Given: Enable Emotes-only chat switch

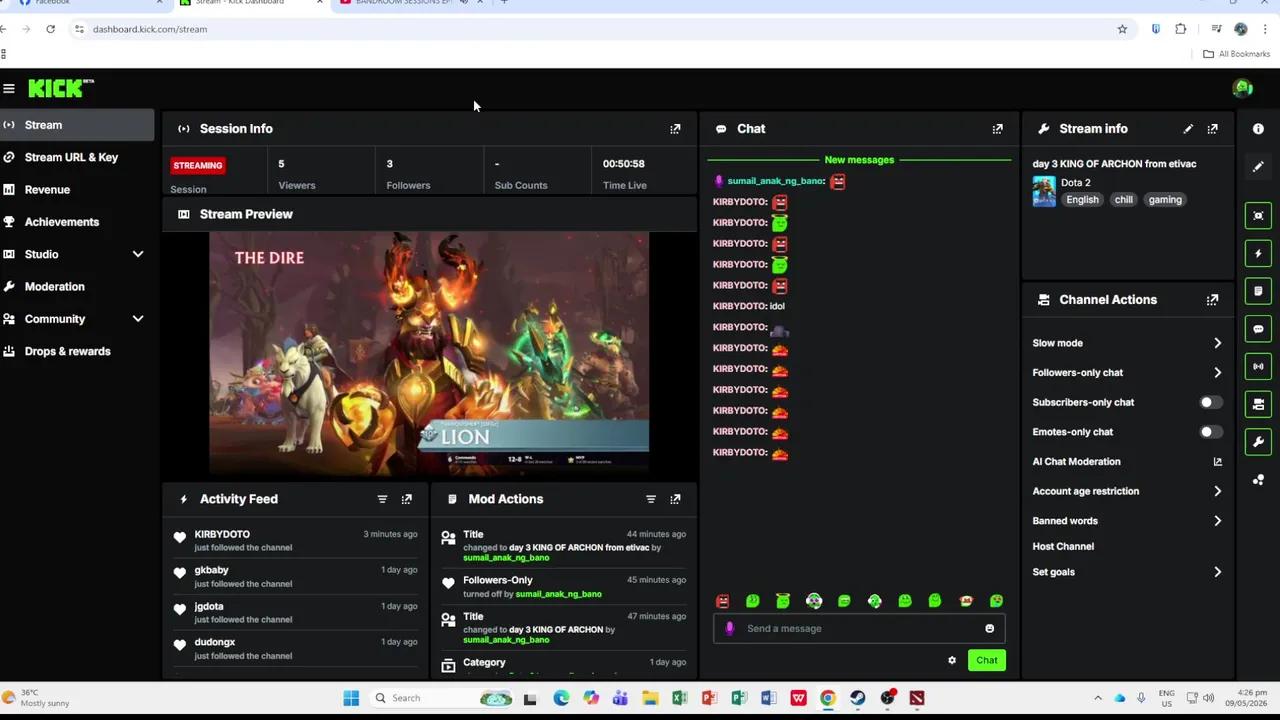Looking at the screenshot, I should click(x=1210, y=432).
